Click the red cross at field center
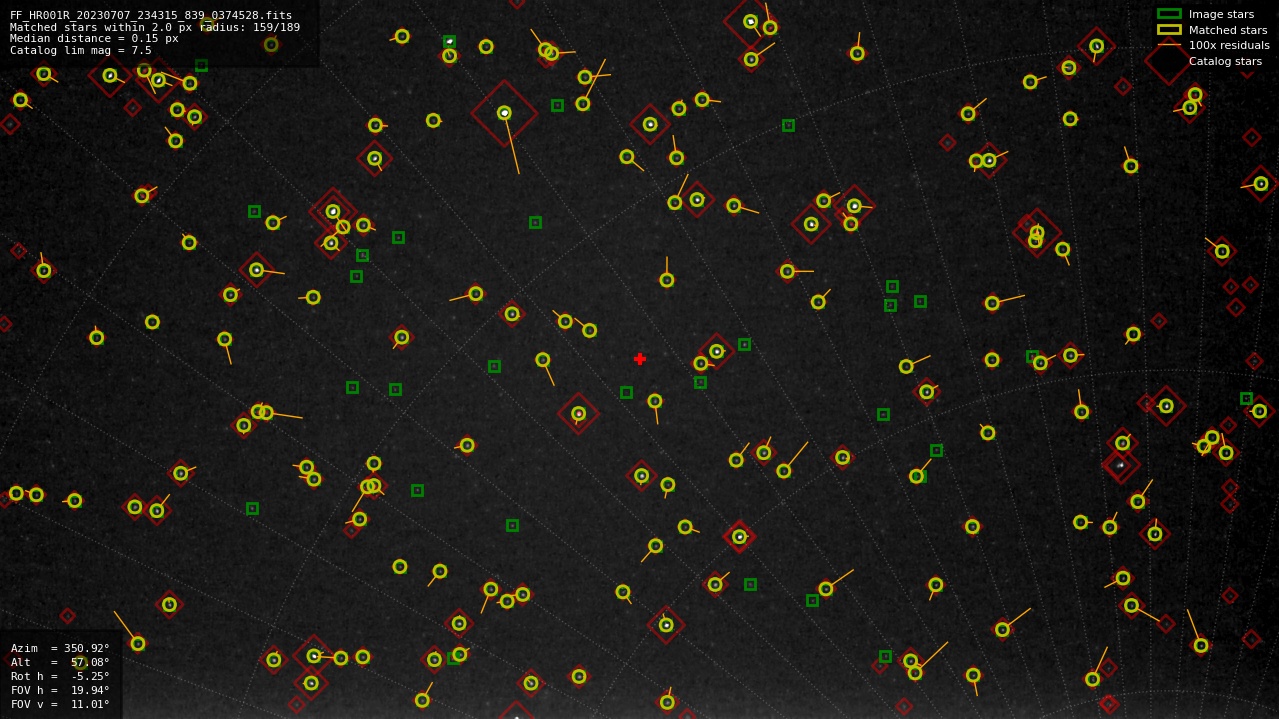The width and height of the screenshot is (1279, 719). pyautogui.click(x=640, y=359)
